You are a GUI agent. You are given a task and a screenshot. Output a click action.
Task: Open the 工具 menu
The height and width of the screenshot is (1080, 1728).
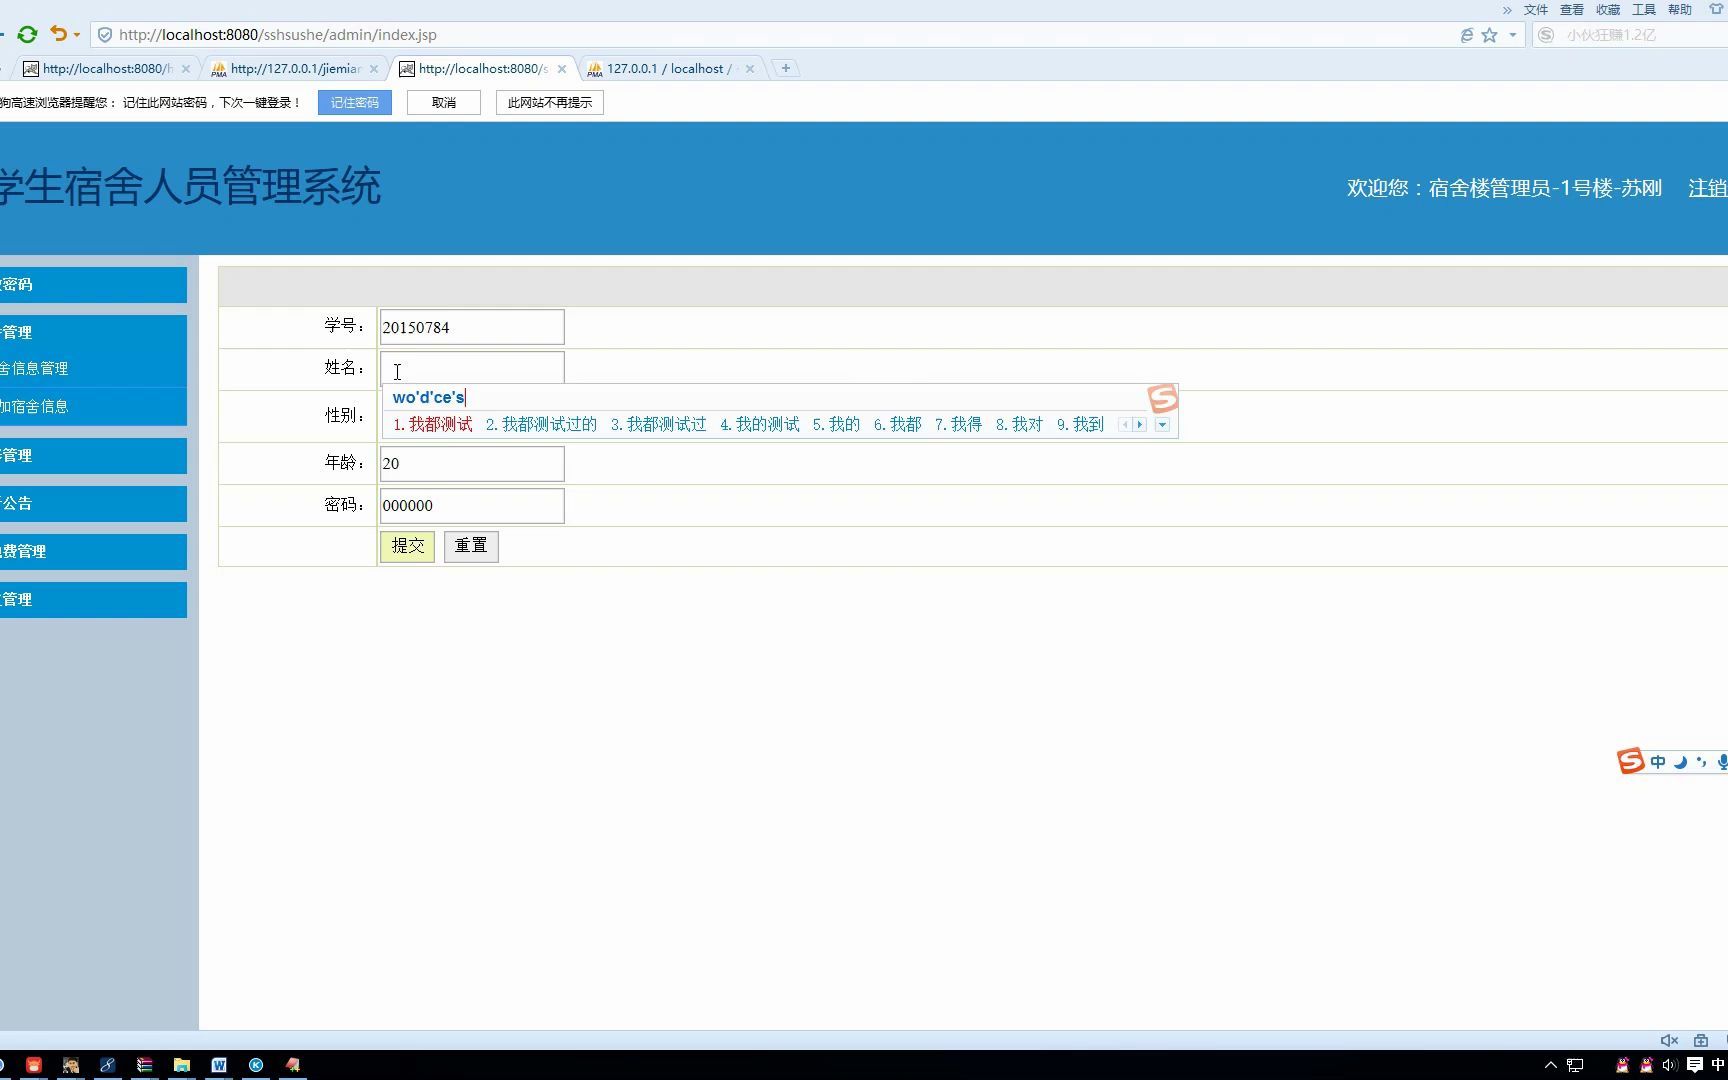[1644, 10]
